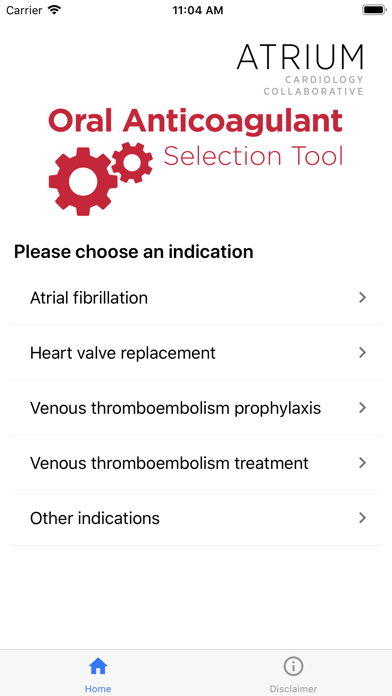Click the large red gear icon
This screenshot has width=392, height=696.
83,182
